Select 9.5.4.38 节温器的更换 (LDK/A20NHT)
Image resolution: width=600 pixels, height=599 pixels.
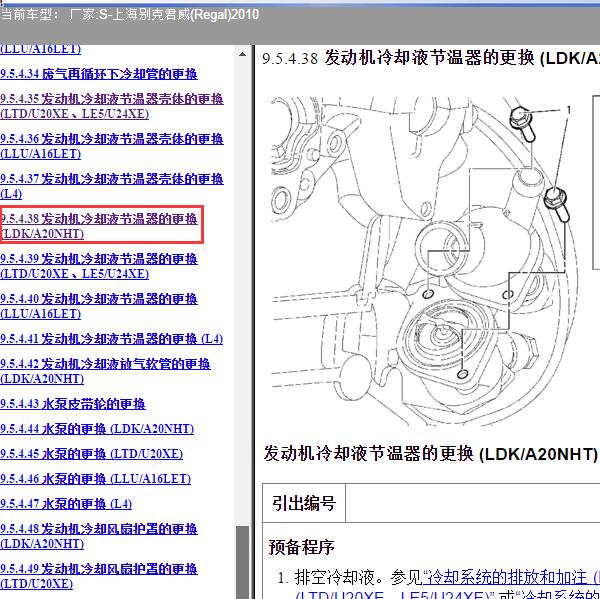click(99, 226)
